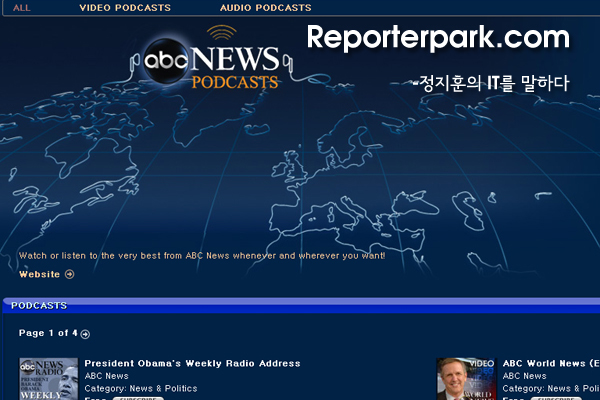Open the Website link

[x=39, y=274]
